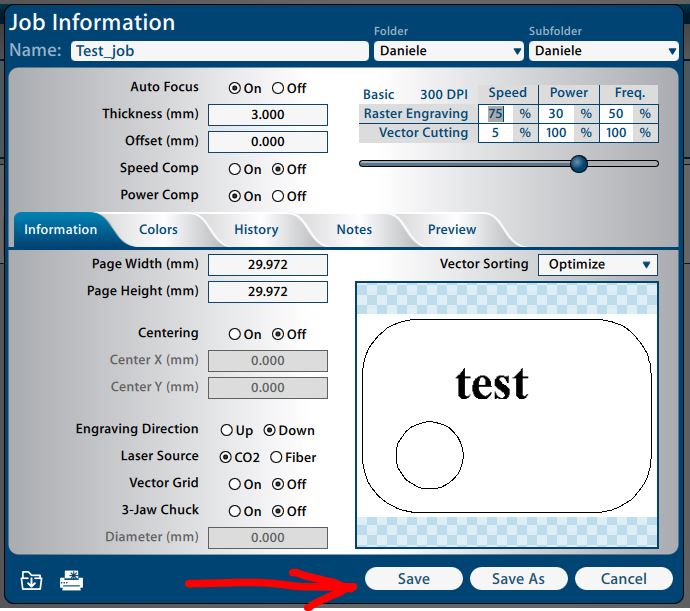The width and height of the screenshot is (690, 611).
Task: Click the Save button
Action: [414, 579]
